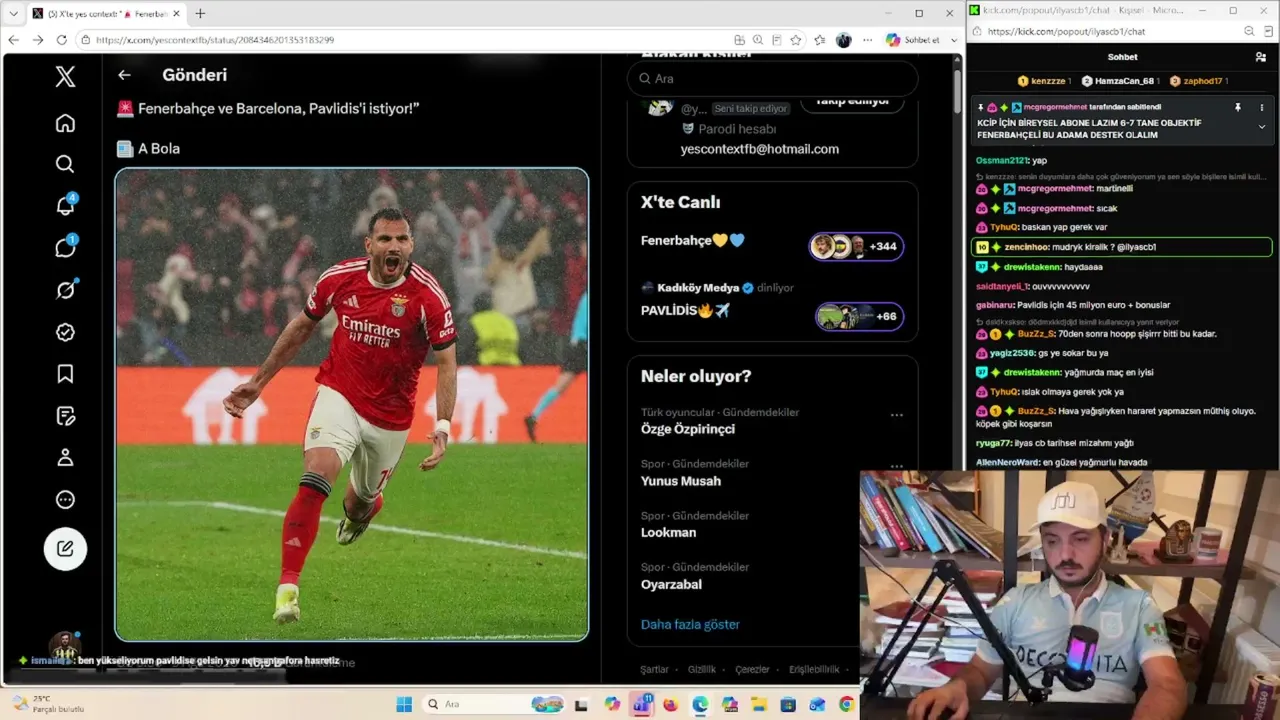
Task: Click Daha fazla göster link
Action: [x=690, y=624]
